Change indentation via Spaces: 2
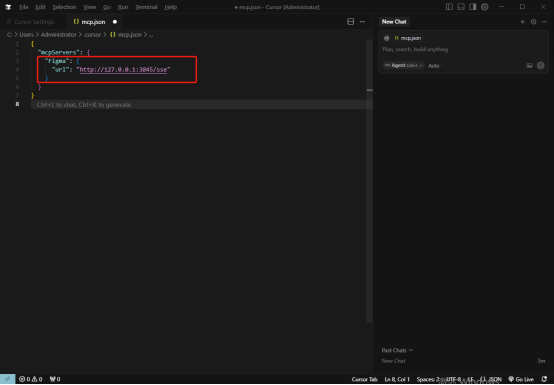The height and width of the screenshot is (385, 554). coord(428,379)
